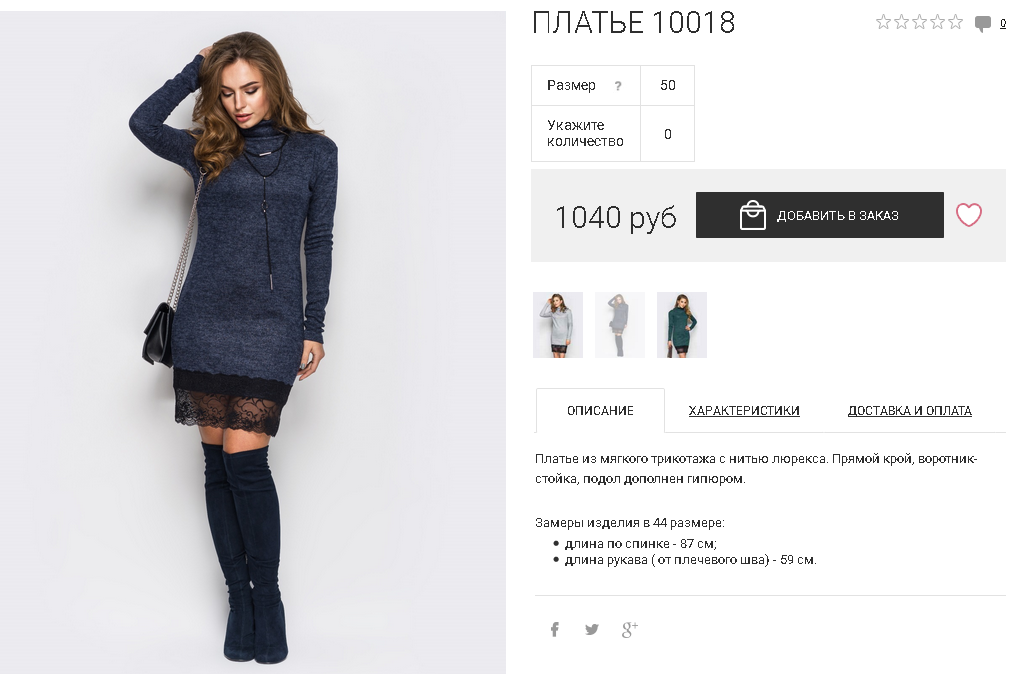Select the ОПИСАНИЕ tab

pyautogui.click(x=600, y=411)
